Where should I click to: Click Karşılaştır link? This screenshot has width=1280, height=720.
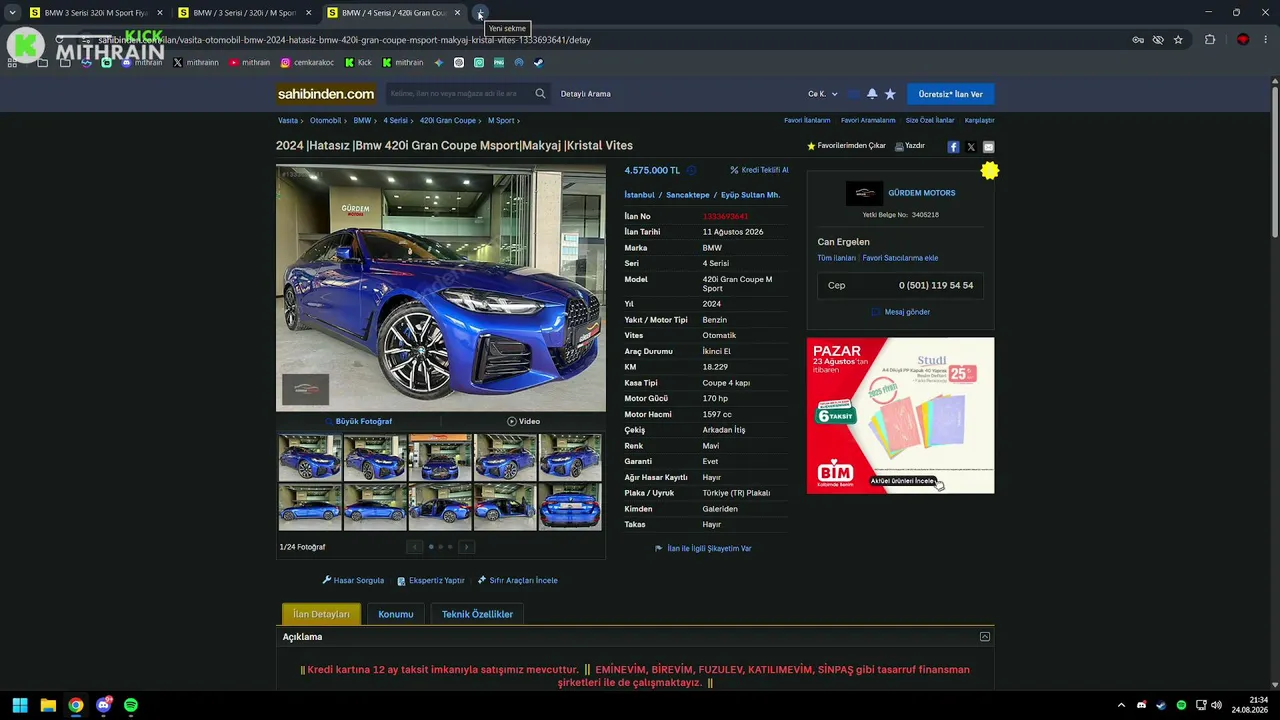tap(979, 120)
